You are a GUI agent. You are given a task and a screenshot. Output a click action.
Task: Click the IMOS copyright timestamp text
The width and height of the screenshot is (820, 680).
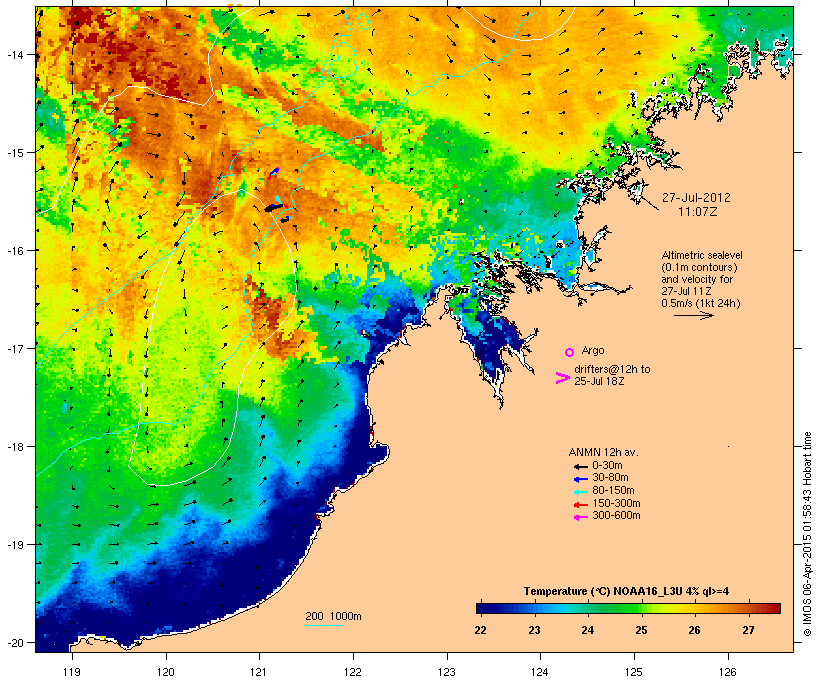pos(807,534)
